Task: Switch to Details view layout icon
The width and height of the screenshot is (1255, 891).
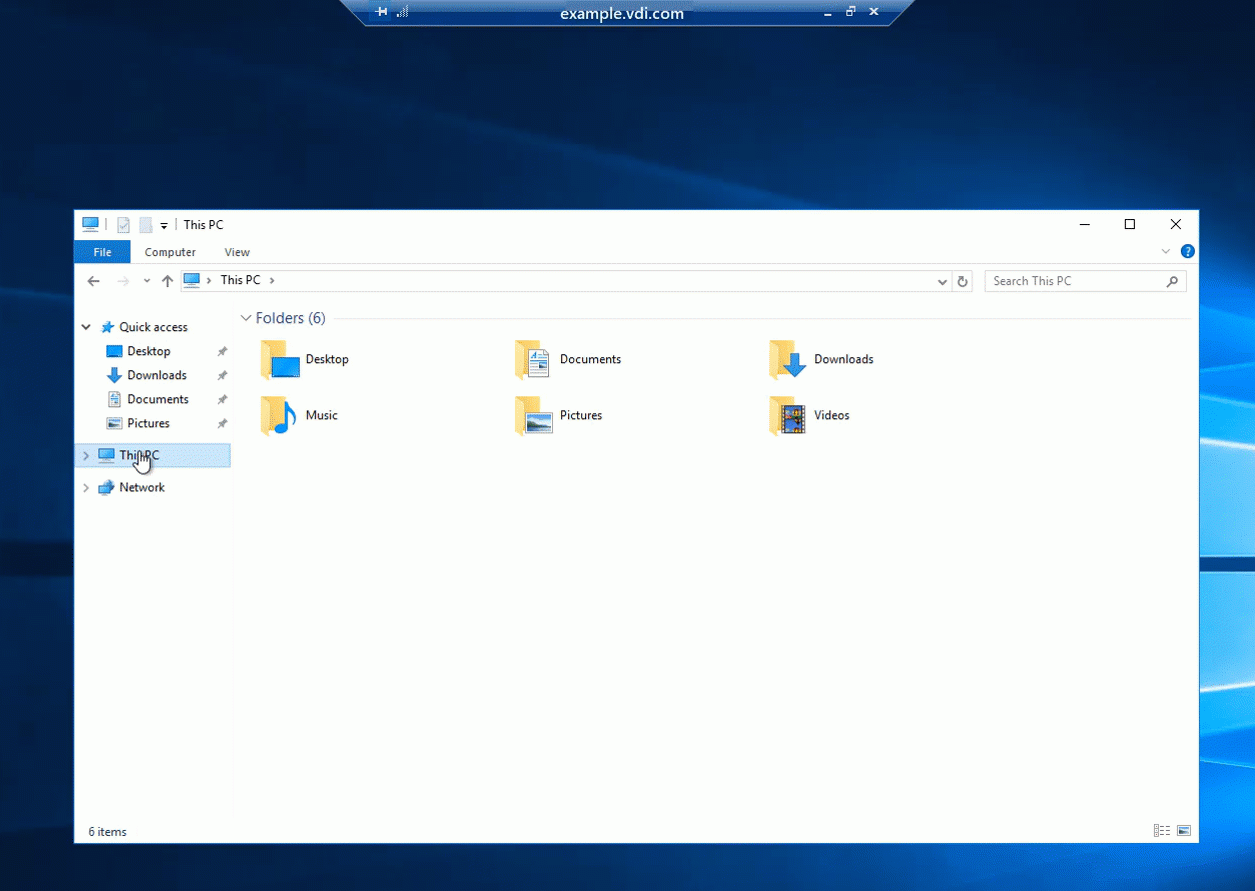Action: point(1162,831)
